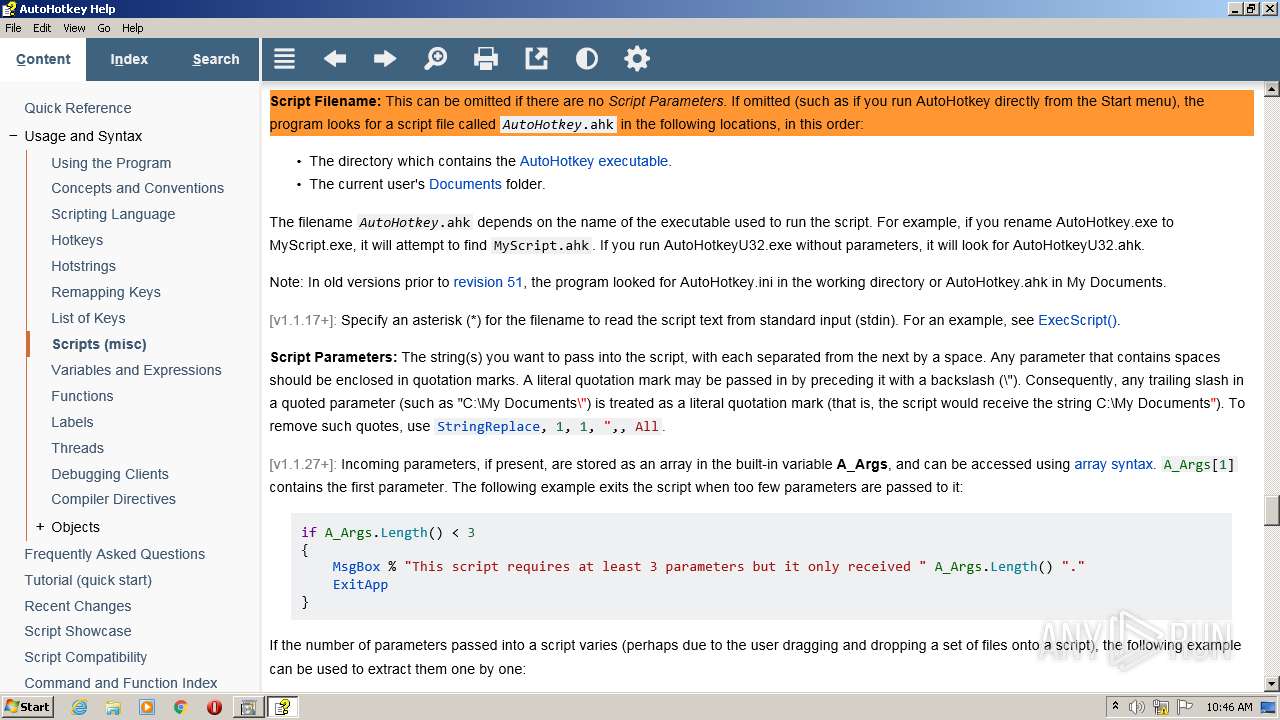Open Recent Changes page
Image resolution: width=1280 pixels, height=720 pixels.
78,606
